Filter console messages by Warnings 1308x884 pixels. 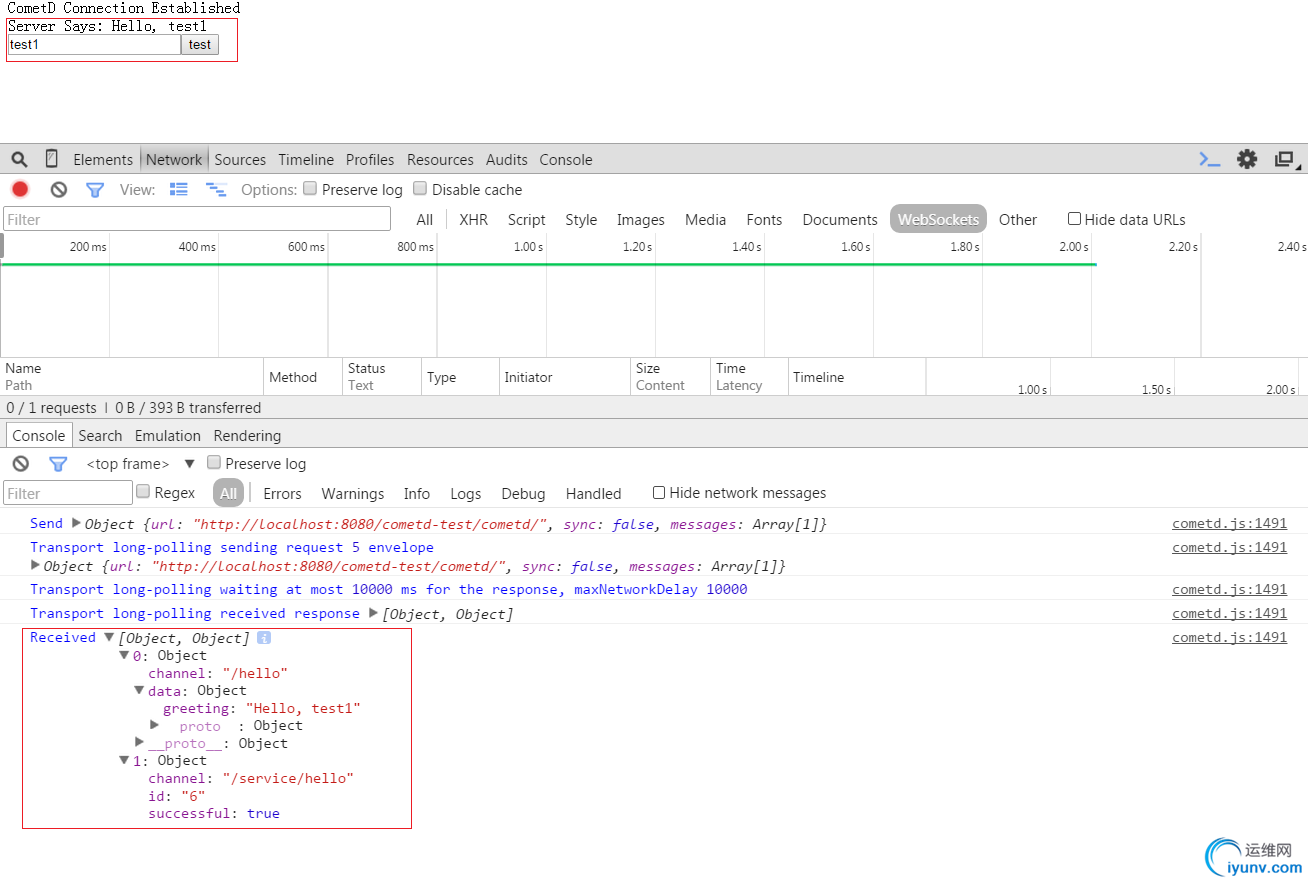point(352,493)
